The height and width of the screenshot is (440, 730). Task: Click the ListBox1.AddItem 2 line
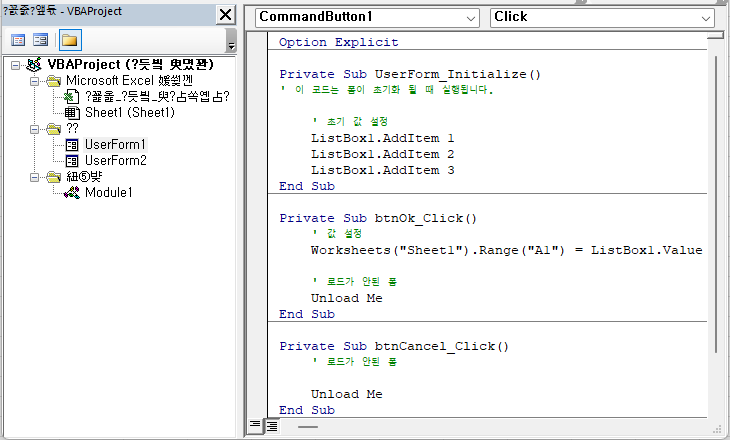[x=382, y=154]
